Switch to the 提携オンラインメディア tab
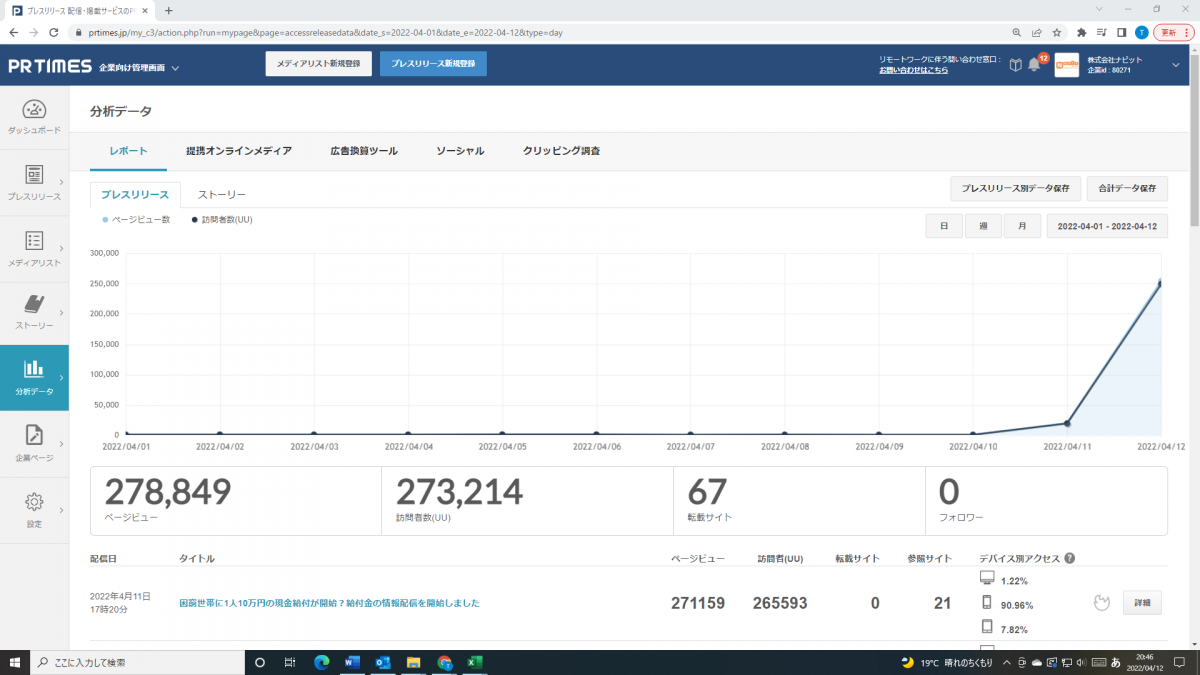This screenshot has height=675, width=1200. click(x=239, y=151)
